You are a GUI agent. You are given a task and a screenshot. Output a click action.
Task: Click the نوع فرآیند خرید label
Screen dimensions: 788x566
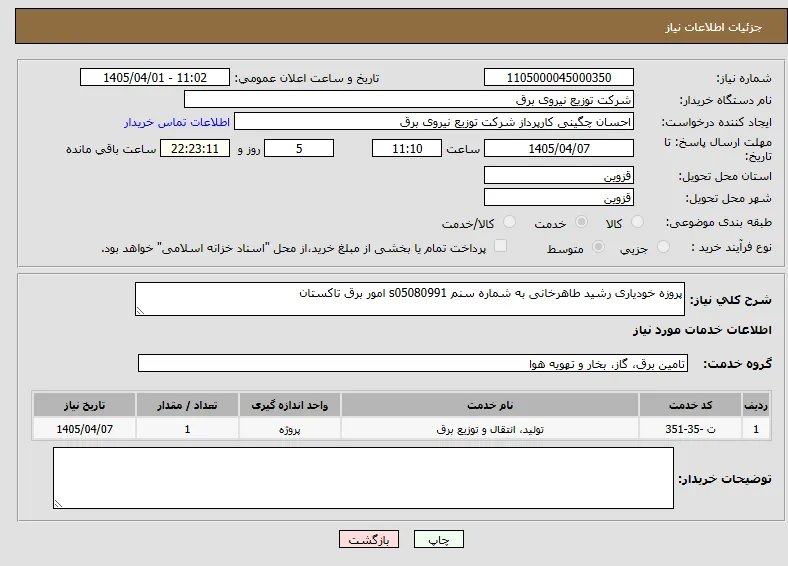click(732, 247)
